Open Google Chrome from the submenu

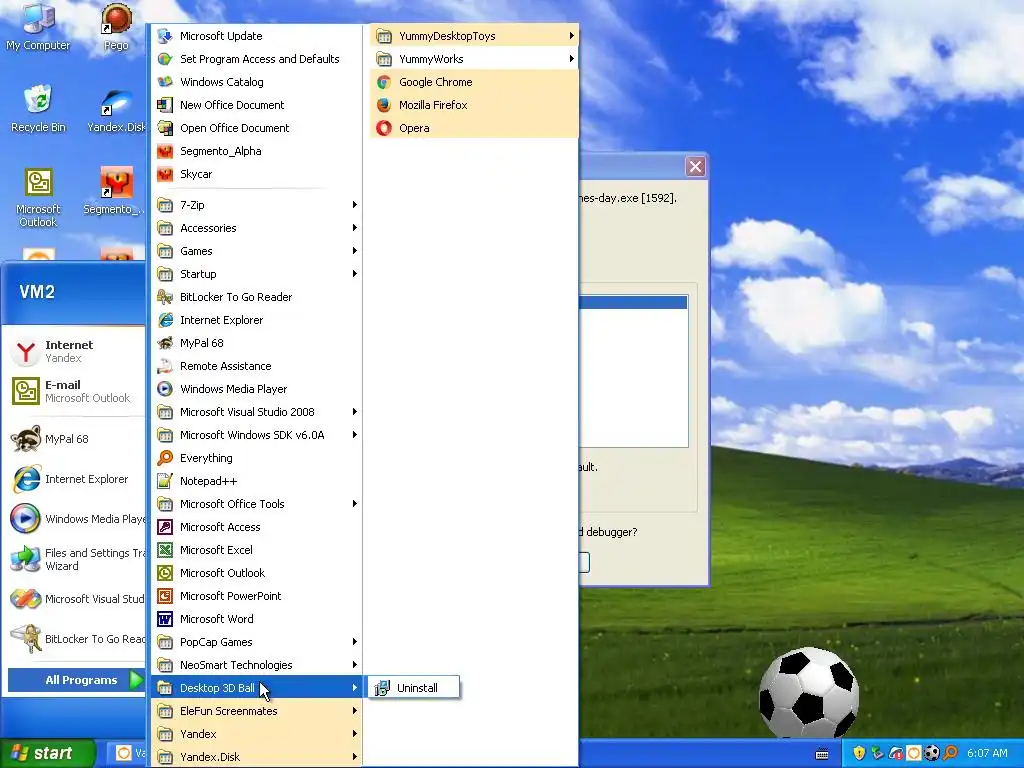click(474, 82)
